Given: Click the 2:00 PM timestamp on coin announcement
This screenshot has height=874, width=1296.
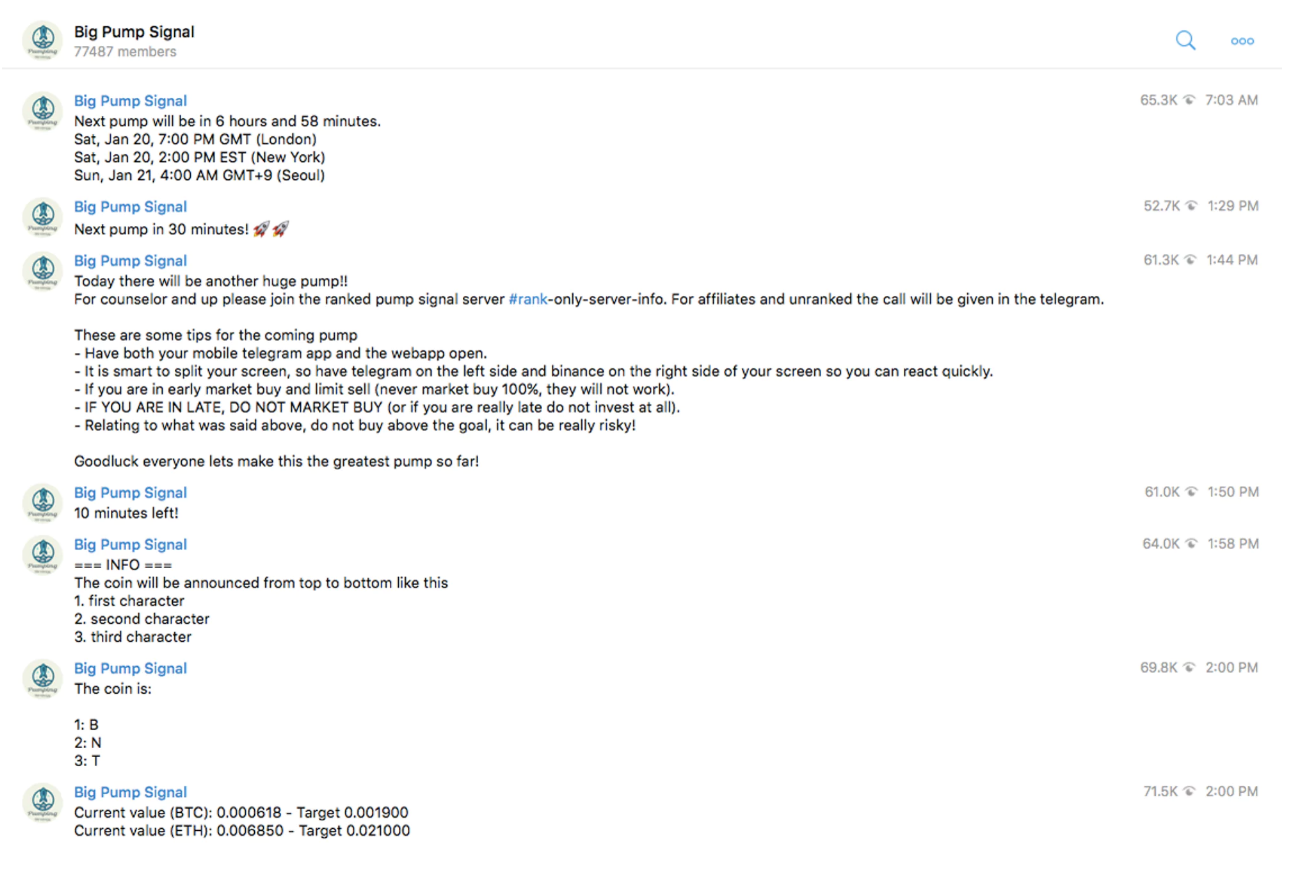Looking at the screenshot, I should pos(1232,668).
